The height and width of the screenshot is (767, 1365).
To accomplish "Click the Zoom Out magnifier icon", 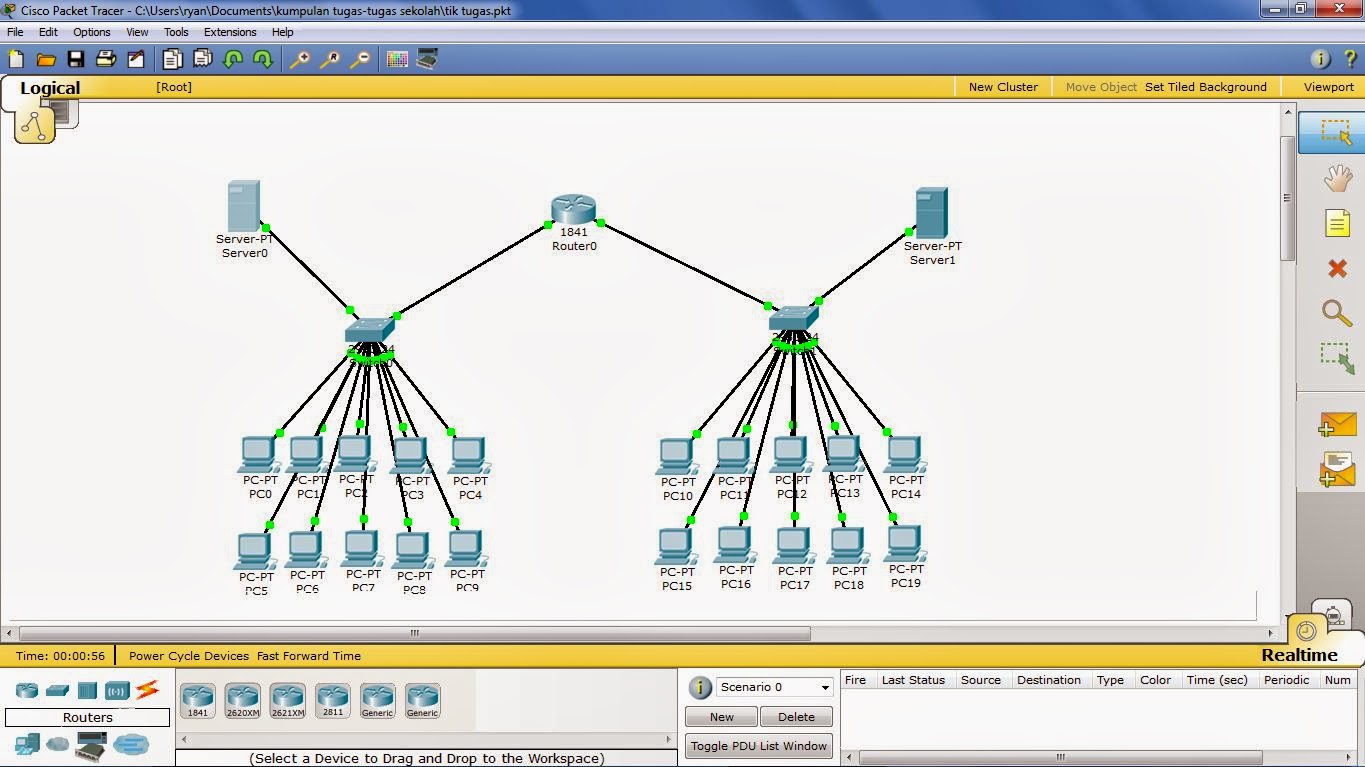I will 360,60.
